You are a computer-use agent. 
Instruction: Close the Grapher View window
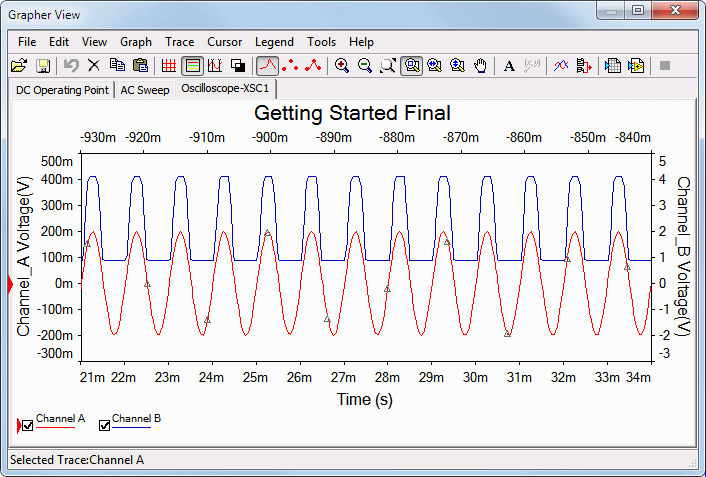pos(675,11)
